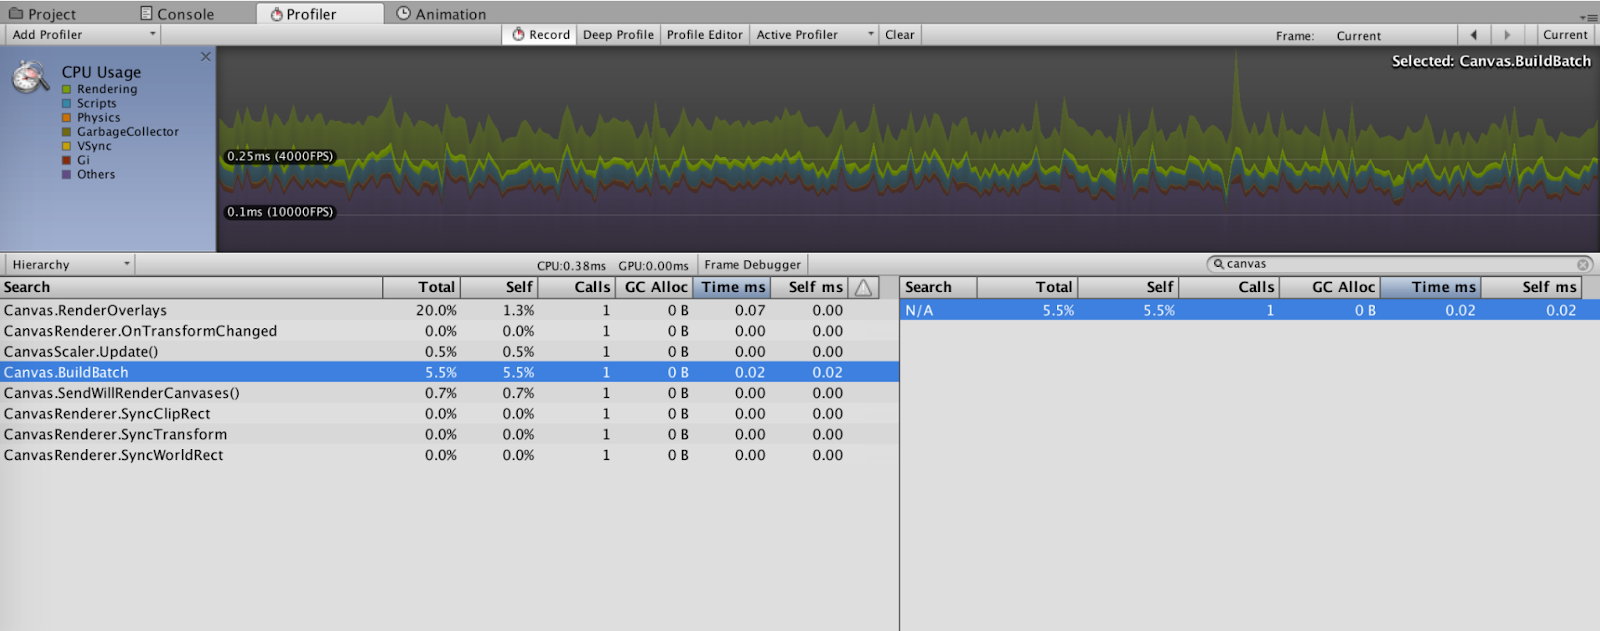
Task: Click the Clear button
Action: (899, 35)
